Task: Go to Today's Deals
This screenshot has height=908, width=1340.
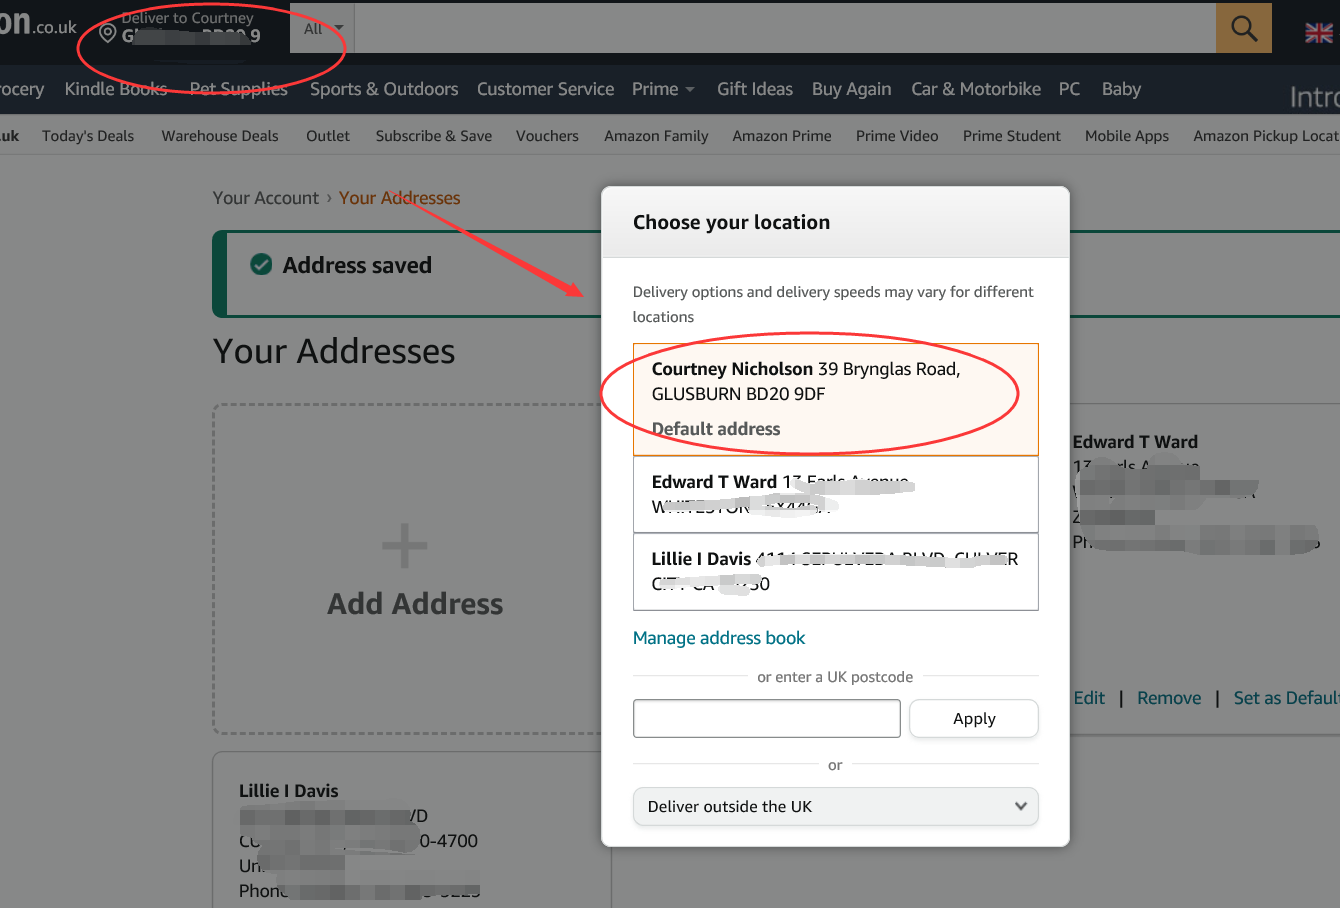Action: point(88,136)
